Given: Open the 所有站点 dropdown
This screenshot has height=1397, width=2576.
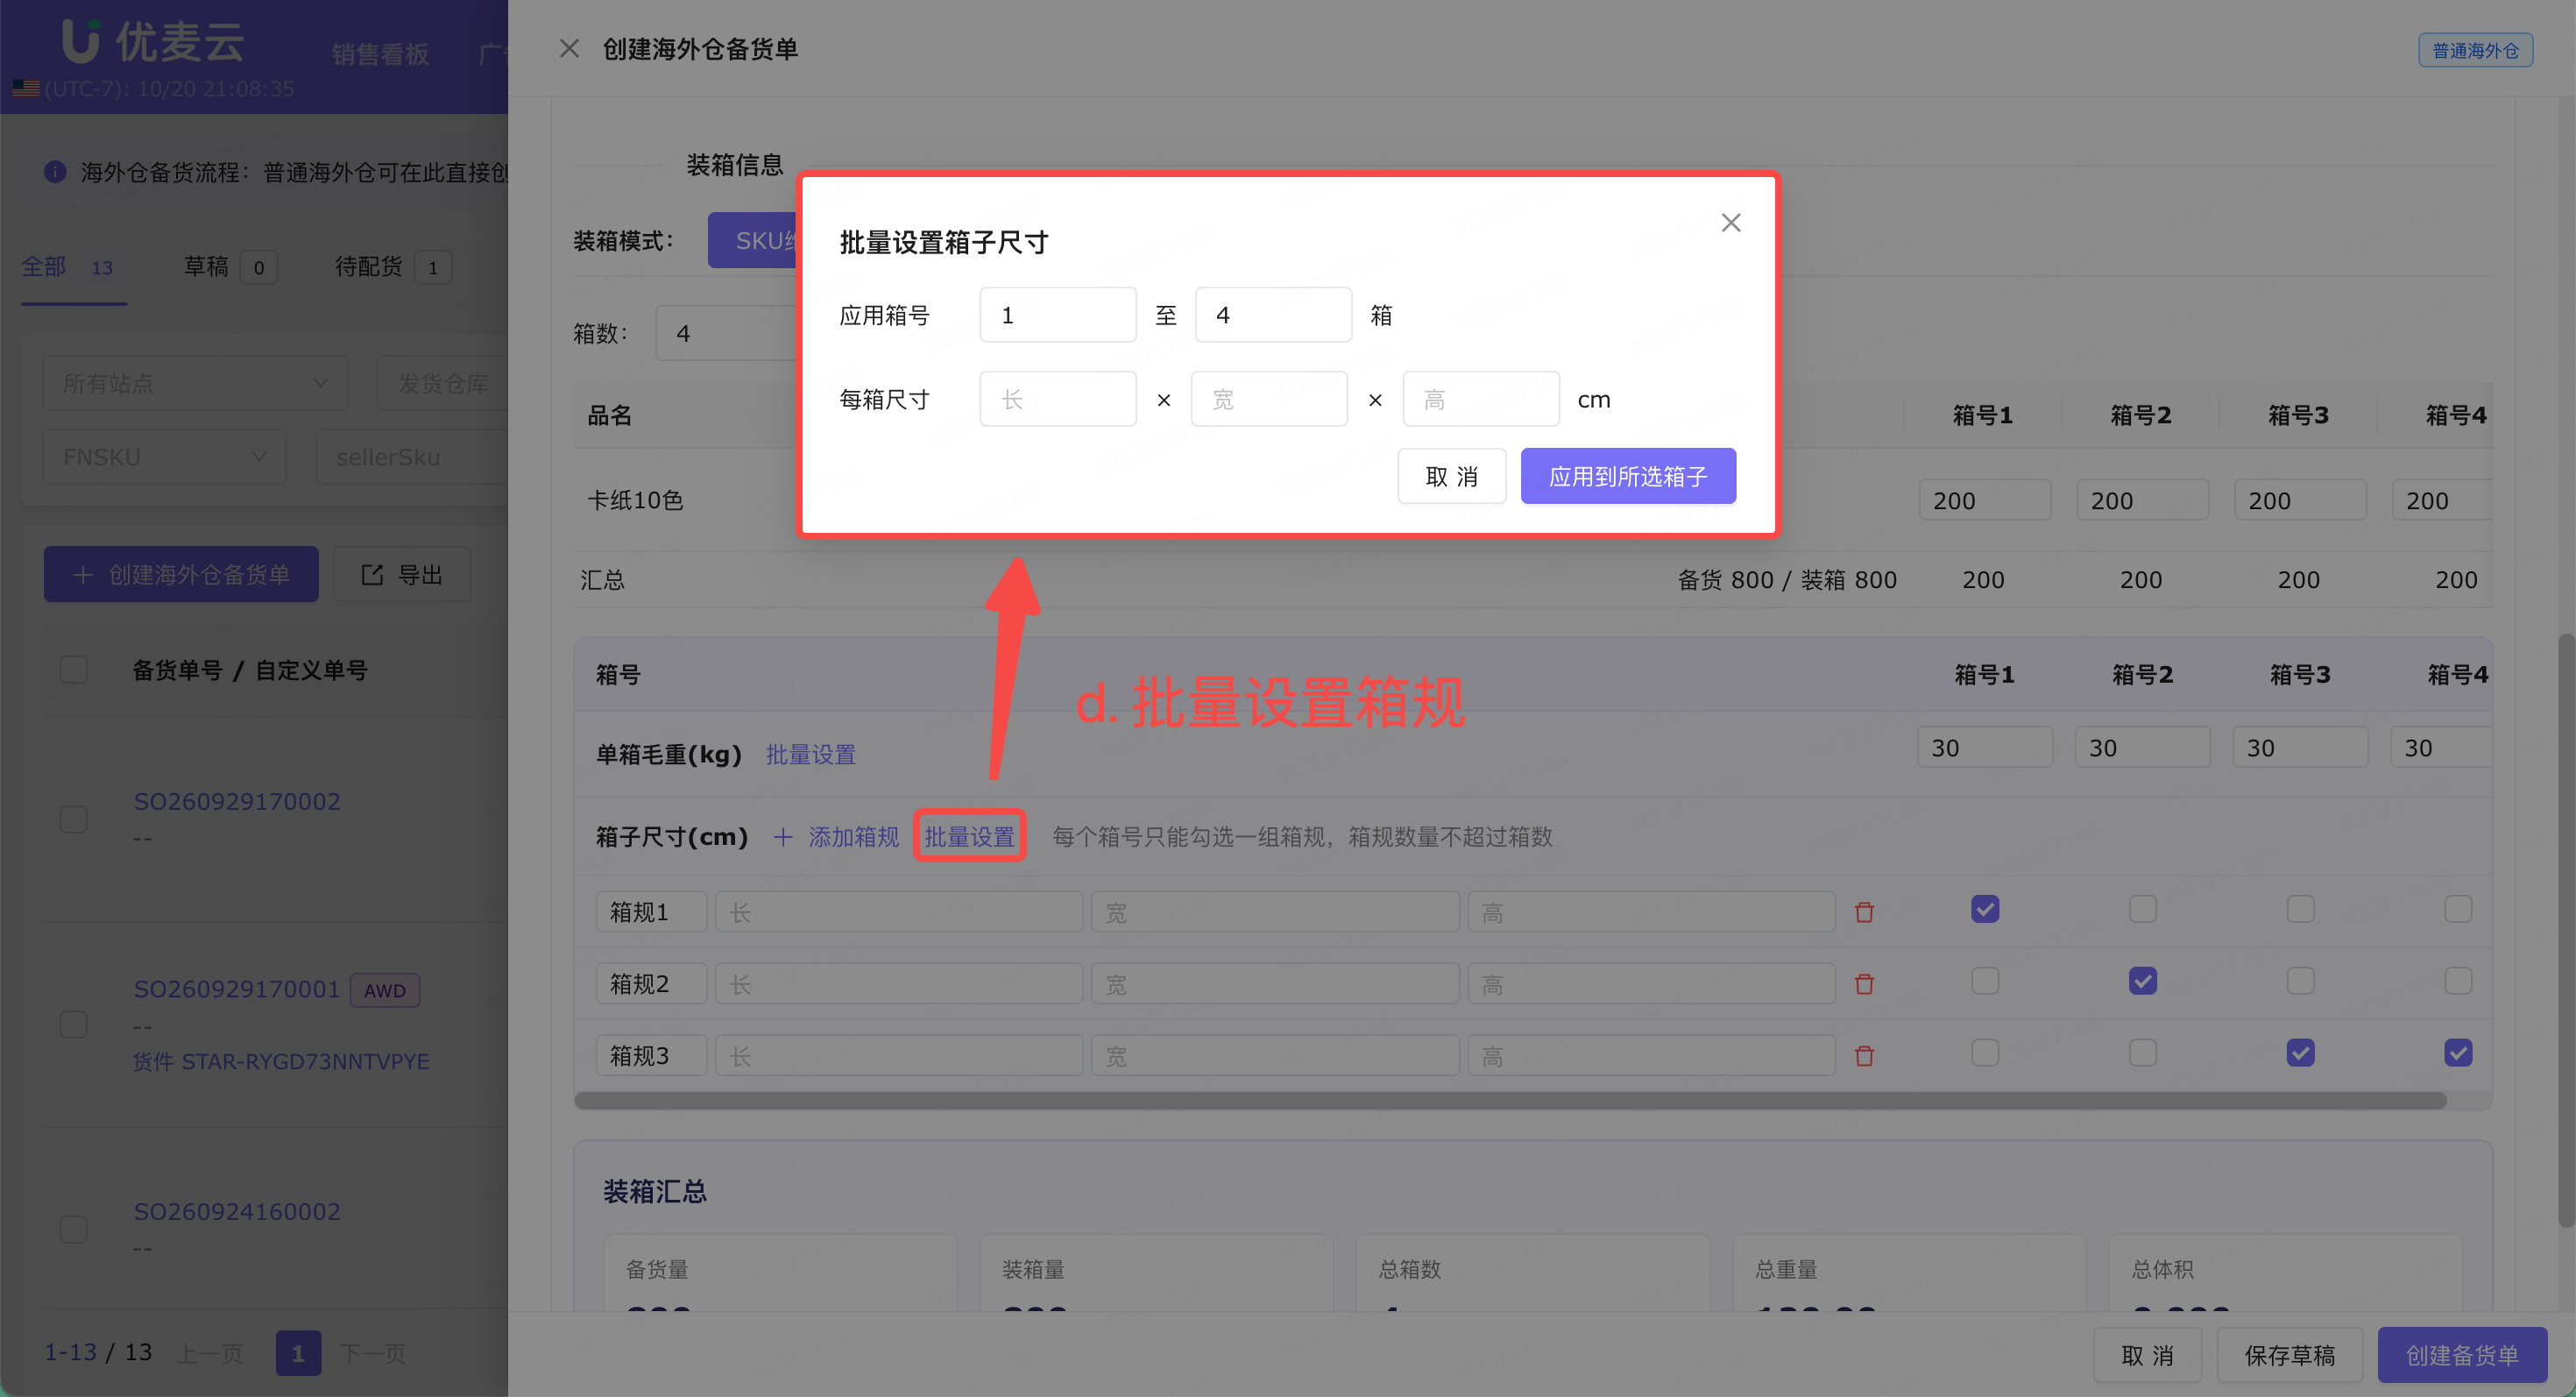Looking at the screenshot, I should (x=195, y=383).
